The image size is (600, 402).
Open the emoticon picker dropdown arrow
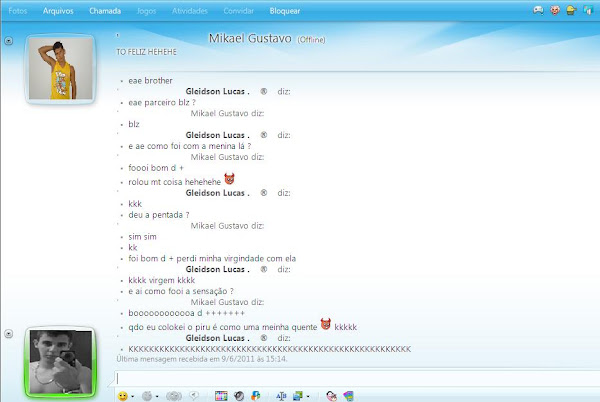[132, 396]
